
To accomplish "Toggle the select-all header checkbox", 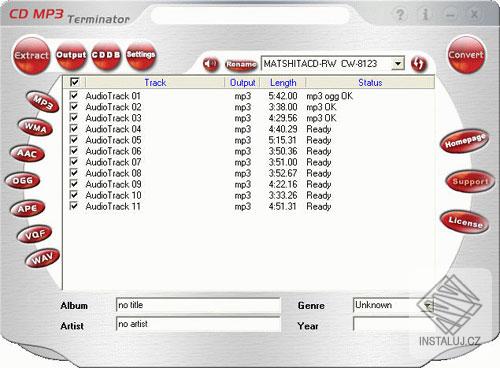I will click(74, 82).
